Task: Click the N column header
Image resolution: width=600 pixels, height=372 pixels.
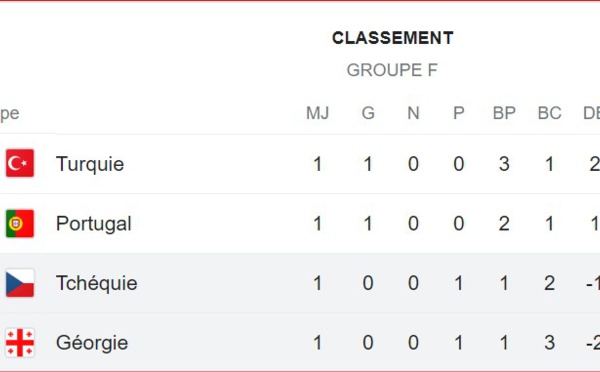Action: (413, 113)
